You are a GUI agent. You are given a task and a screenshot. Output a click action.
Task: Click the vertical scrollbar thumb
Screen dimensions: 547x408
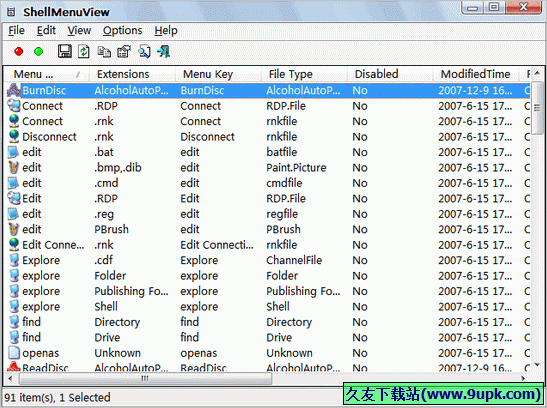537,108
